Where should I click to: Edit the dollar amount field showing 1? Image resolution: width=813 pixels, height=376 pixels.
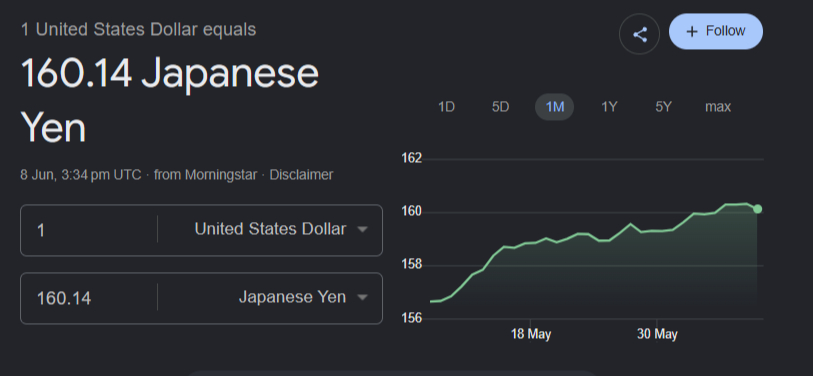[88, 230]
